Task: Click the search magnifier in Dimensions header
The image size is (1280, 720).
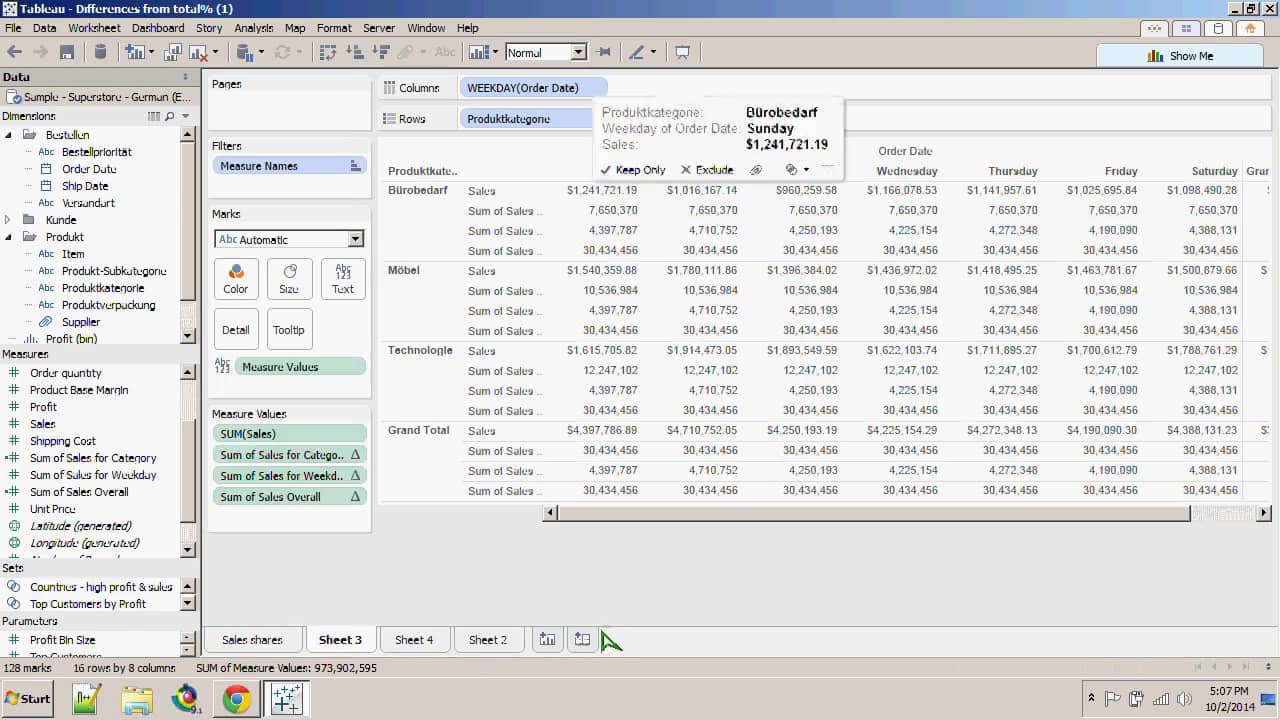Action: (x=170, y=116)
